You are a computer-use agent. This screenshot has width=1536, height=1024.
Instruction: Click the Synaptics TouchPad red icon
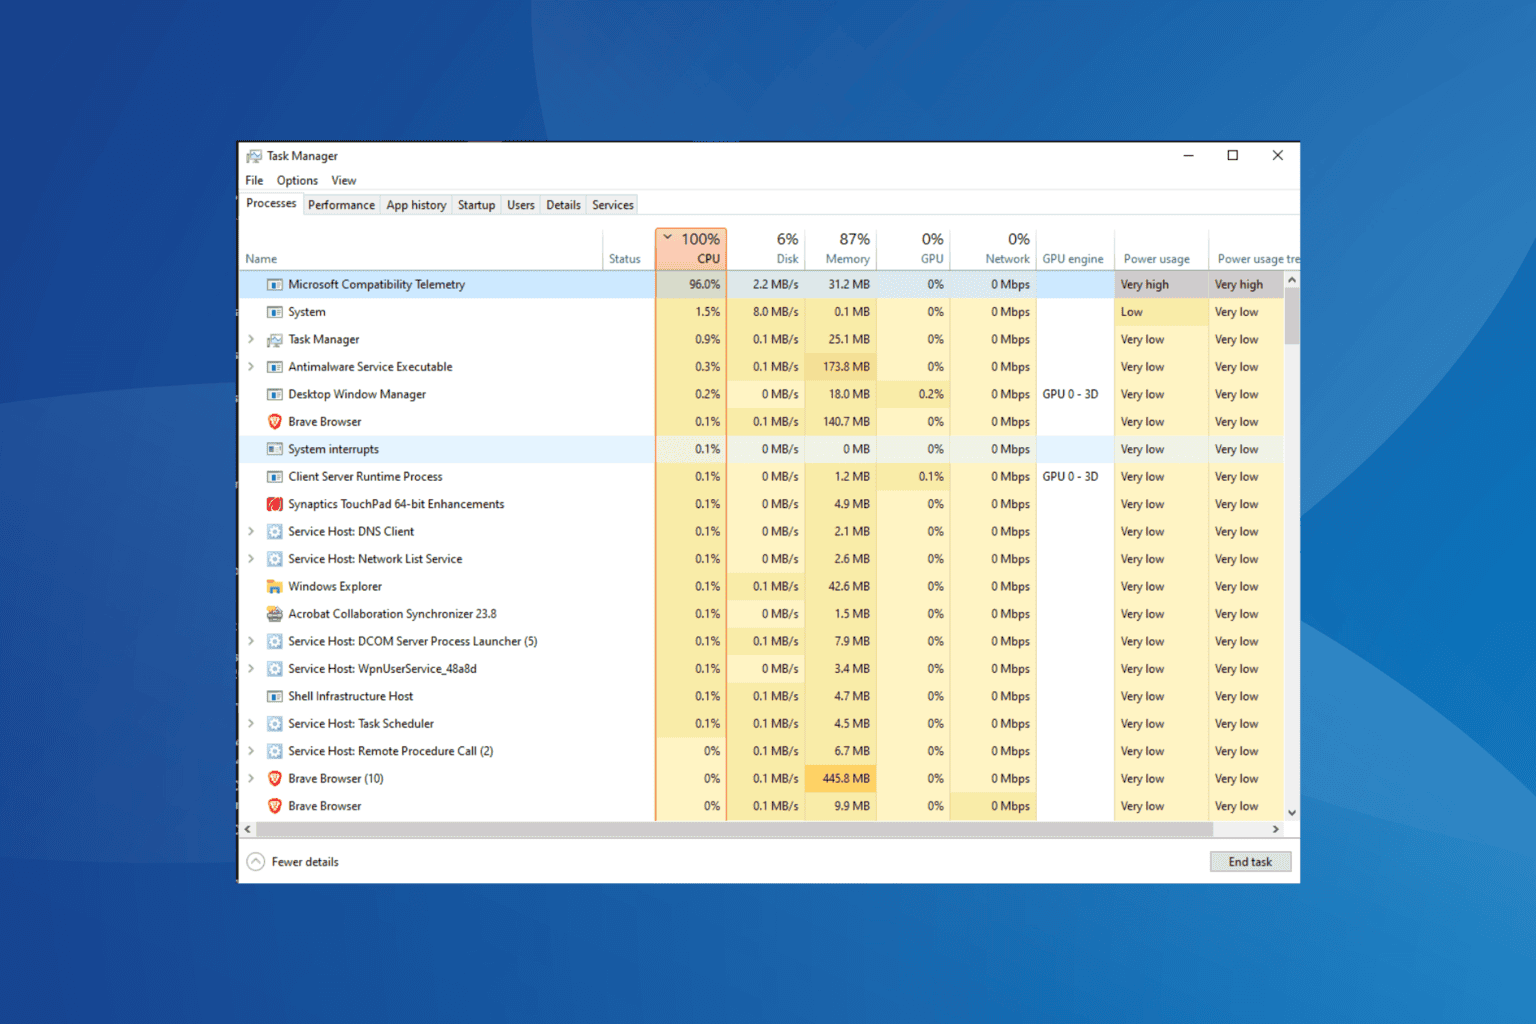tap(275, 504)
